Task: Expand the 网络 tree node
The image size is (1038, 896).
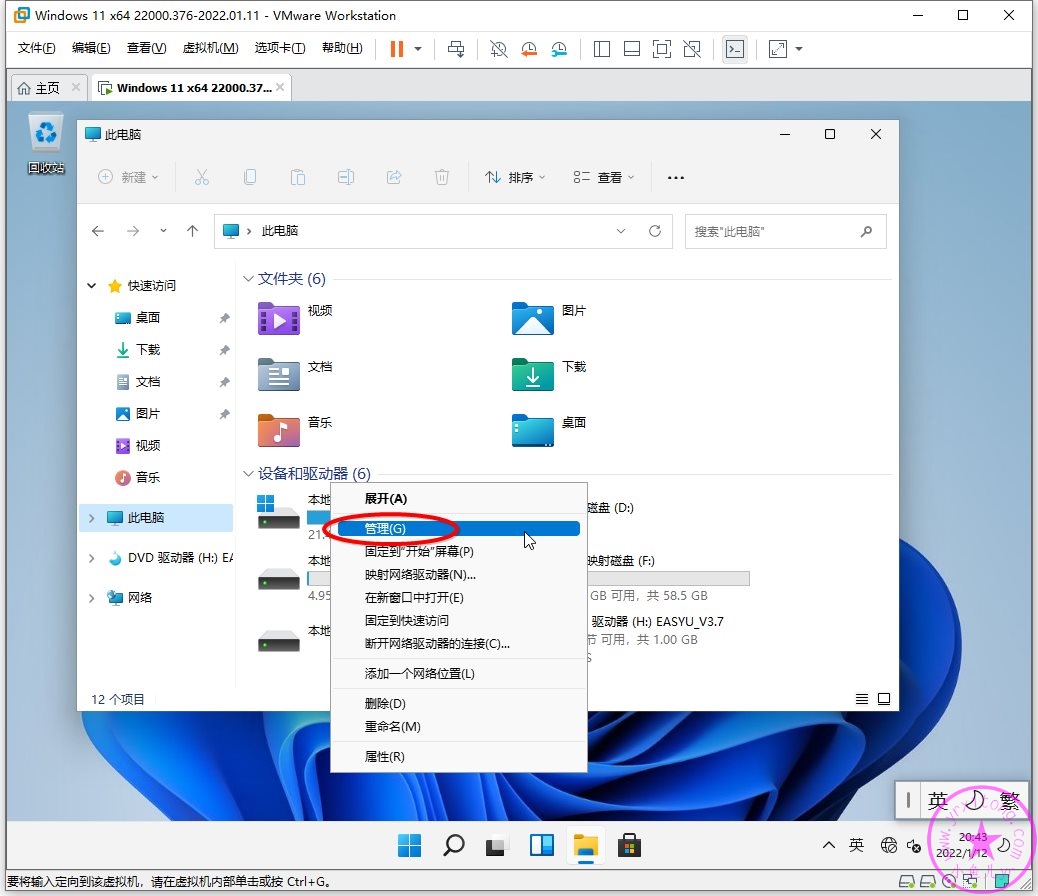Action: [x=91, y=598]
